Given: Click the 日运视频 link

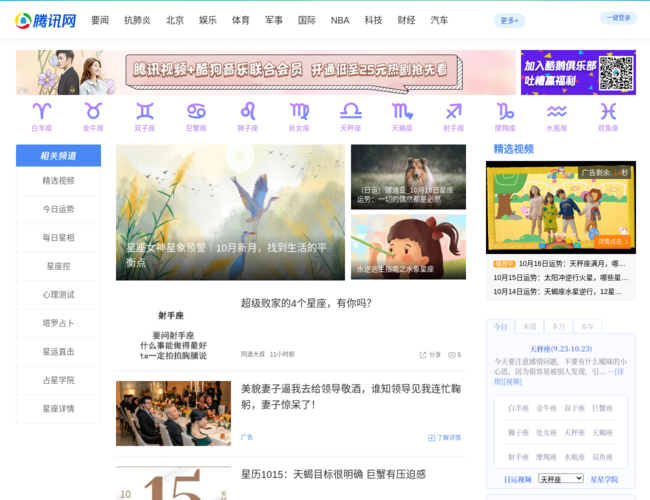Looking at the screenshot, I should click(x=517, y=480).
